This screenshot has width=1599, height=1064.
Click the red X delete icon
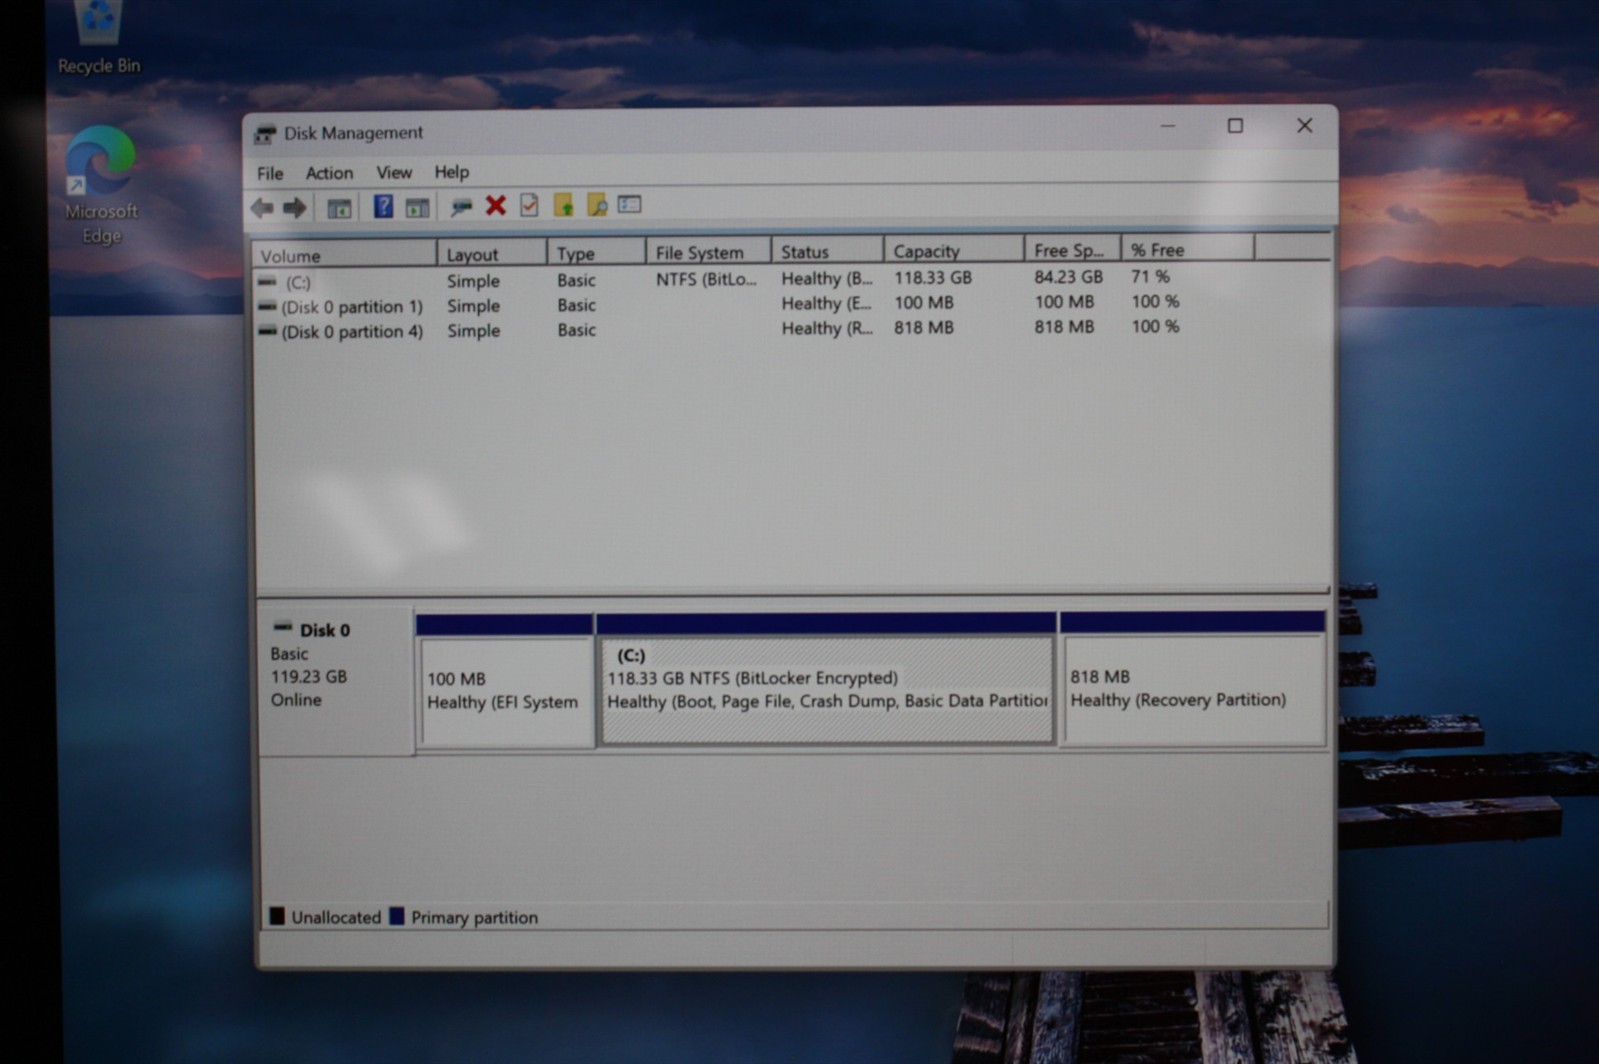click(495, 205)
